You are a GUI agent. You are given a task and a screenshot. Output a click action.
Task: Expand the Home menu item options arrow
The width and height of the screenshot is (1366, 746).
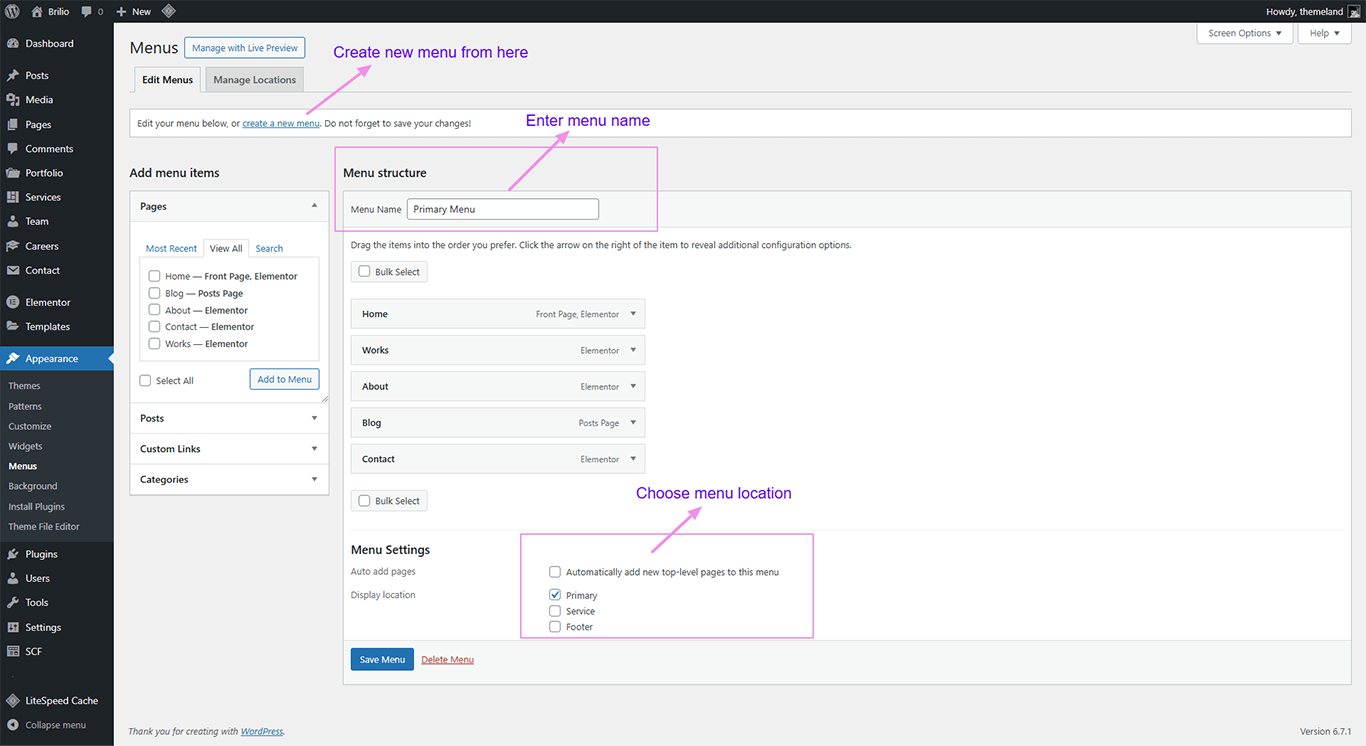click(633, 314)
